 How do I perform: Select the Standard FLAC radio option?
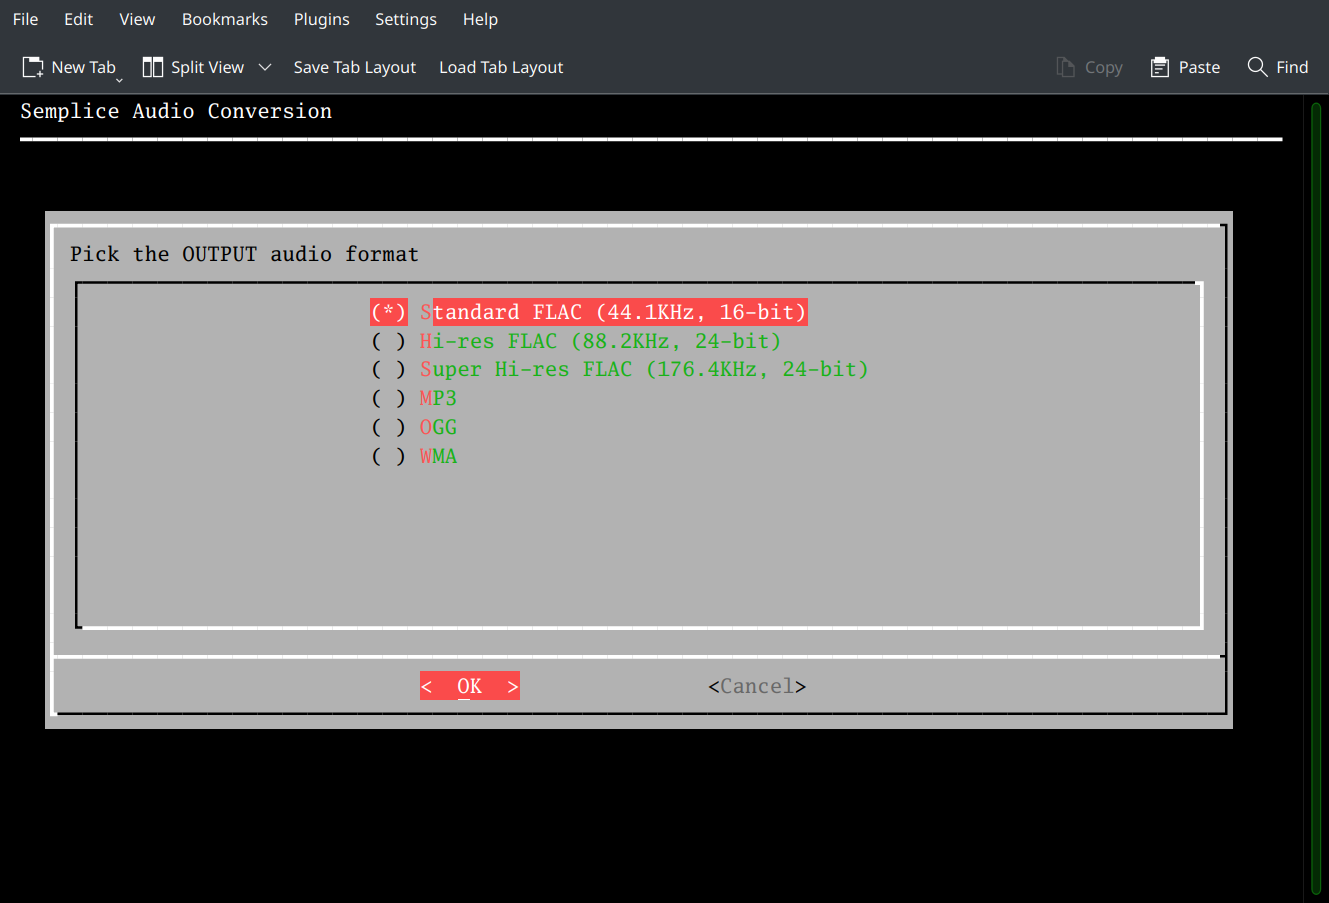pos(389,312)
